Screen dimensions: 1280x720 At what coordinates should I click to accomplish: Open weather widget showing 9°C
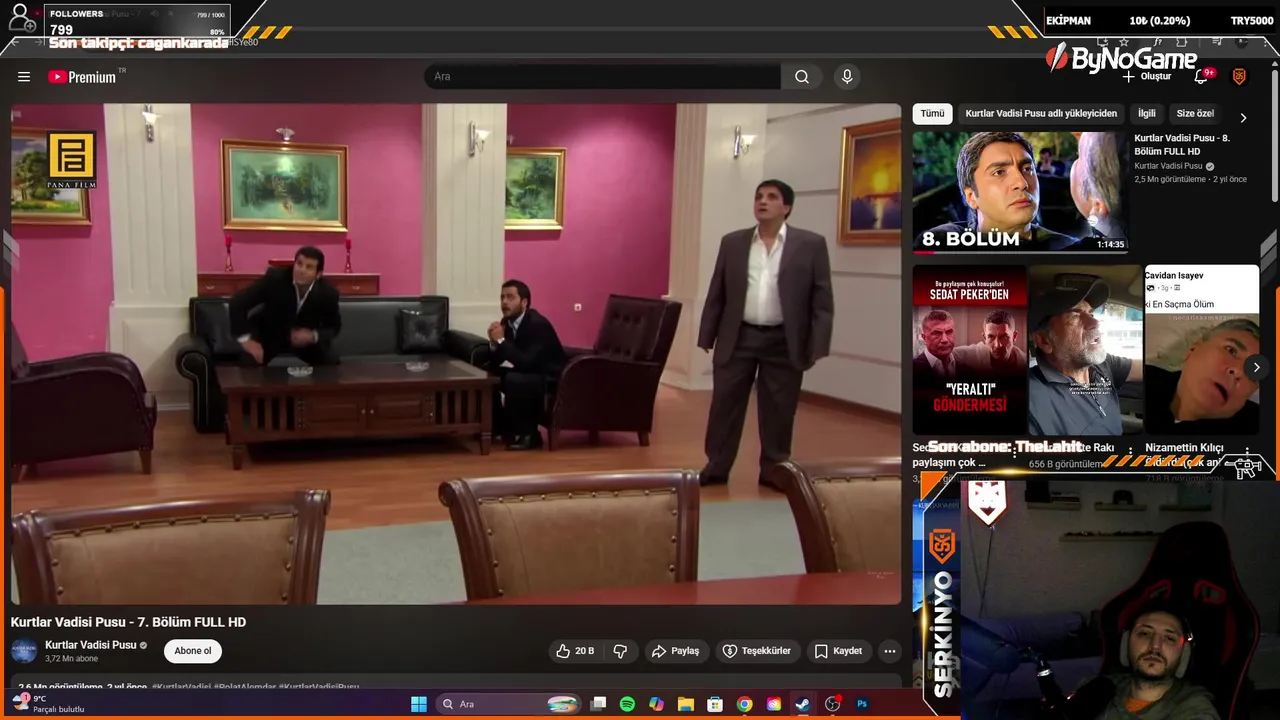tap(48, 704)
